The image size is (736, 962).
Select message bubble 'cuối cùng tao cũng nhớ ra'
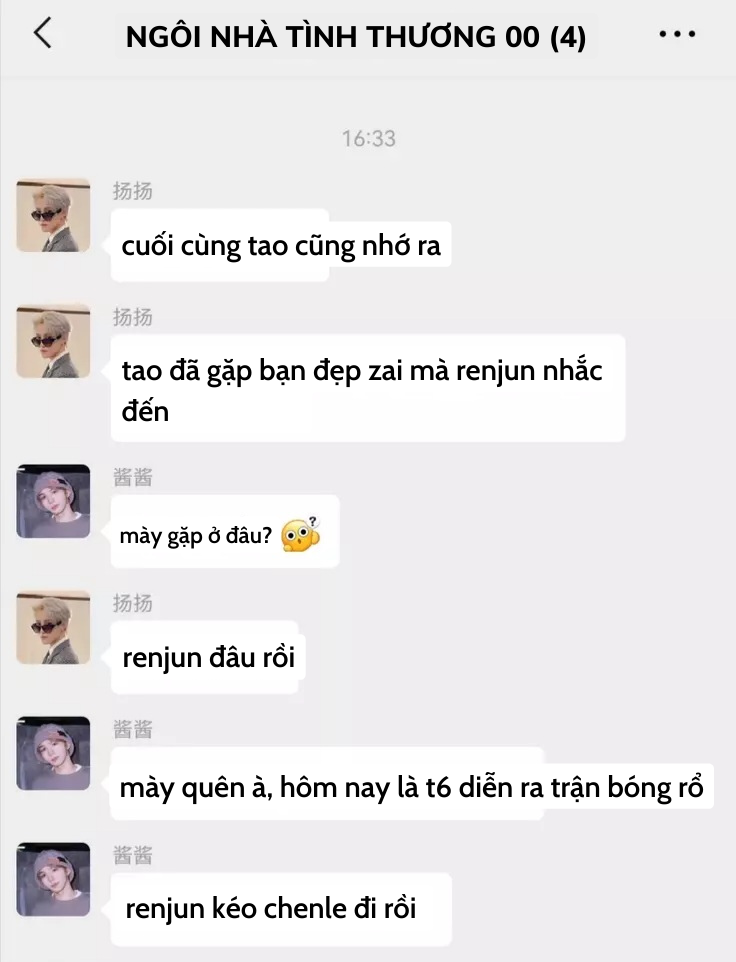[x=281, y=245]
